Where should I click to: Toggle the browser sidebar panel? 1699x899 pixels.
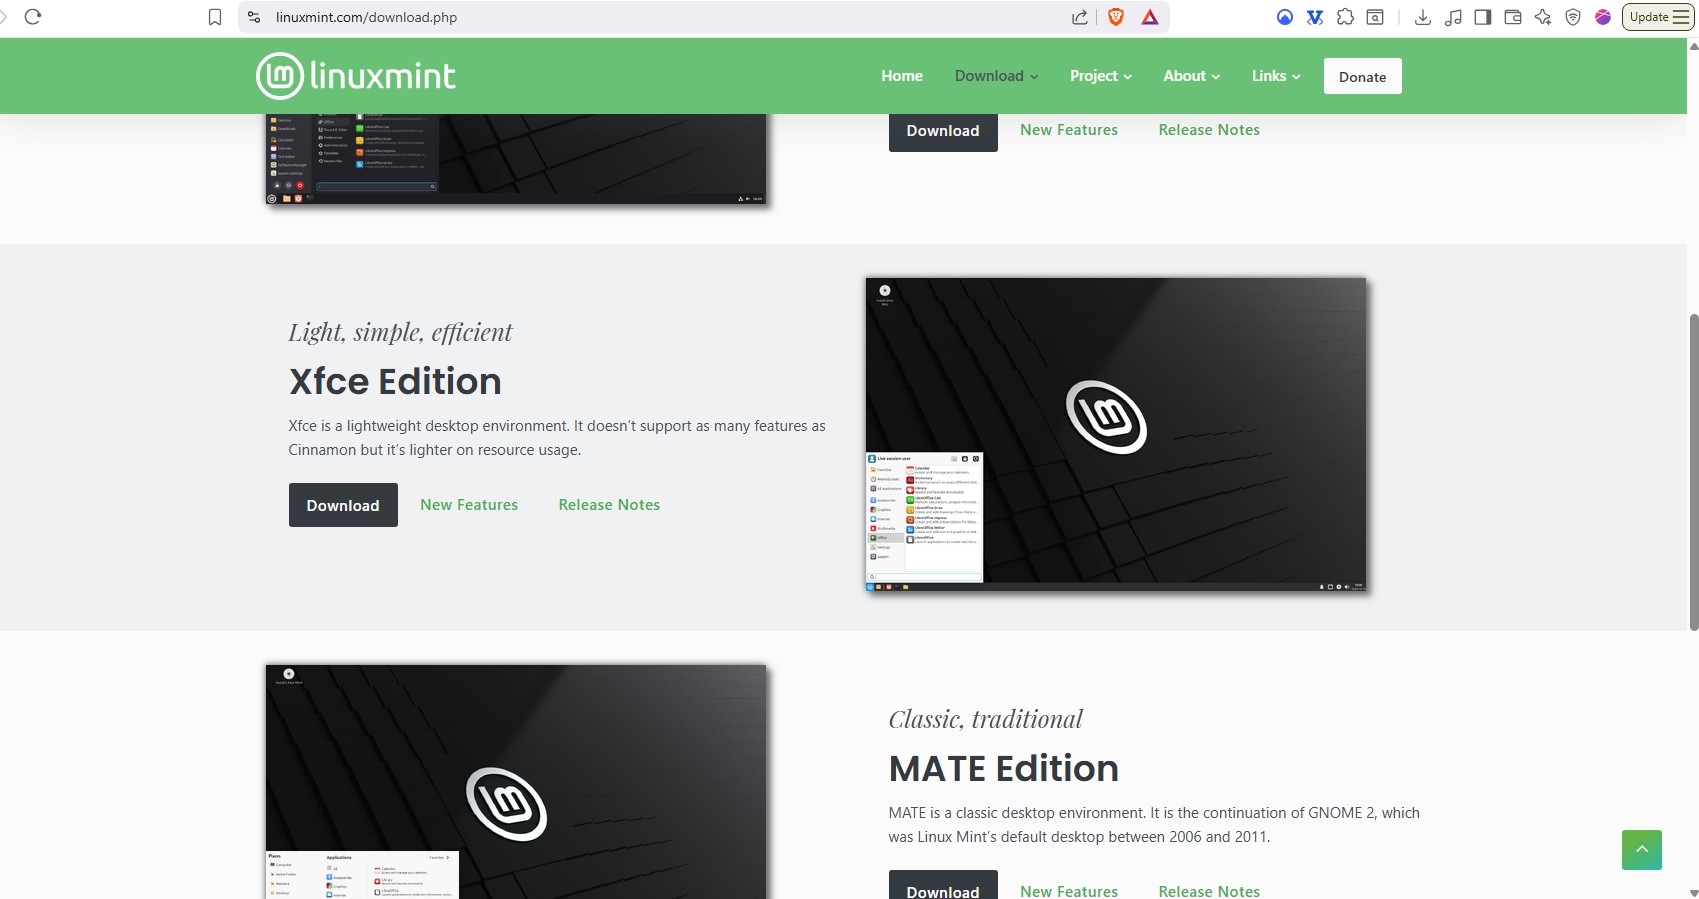(x=1483, y=17)
